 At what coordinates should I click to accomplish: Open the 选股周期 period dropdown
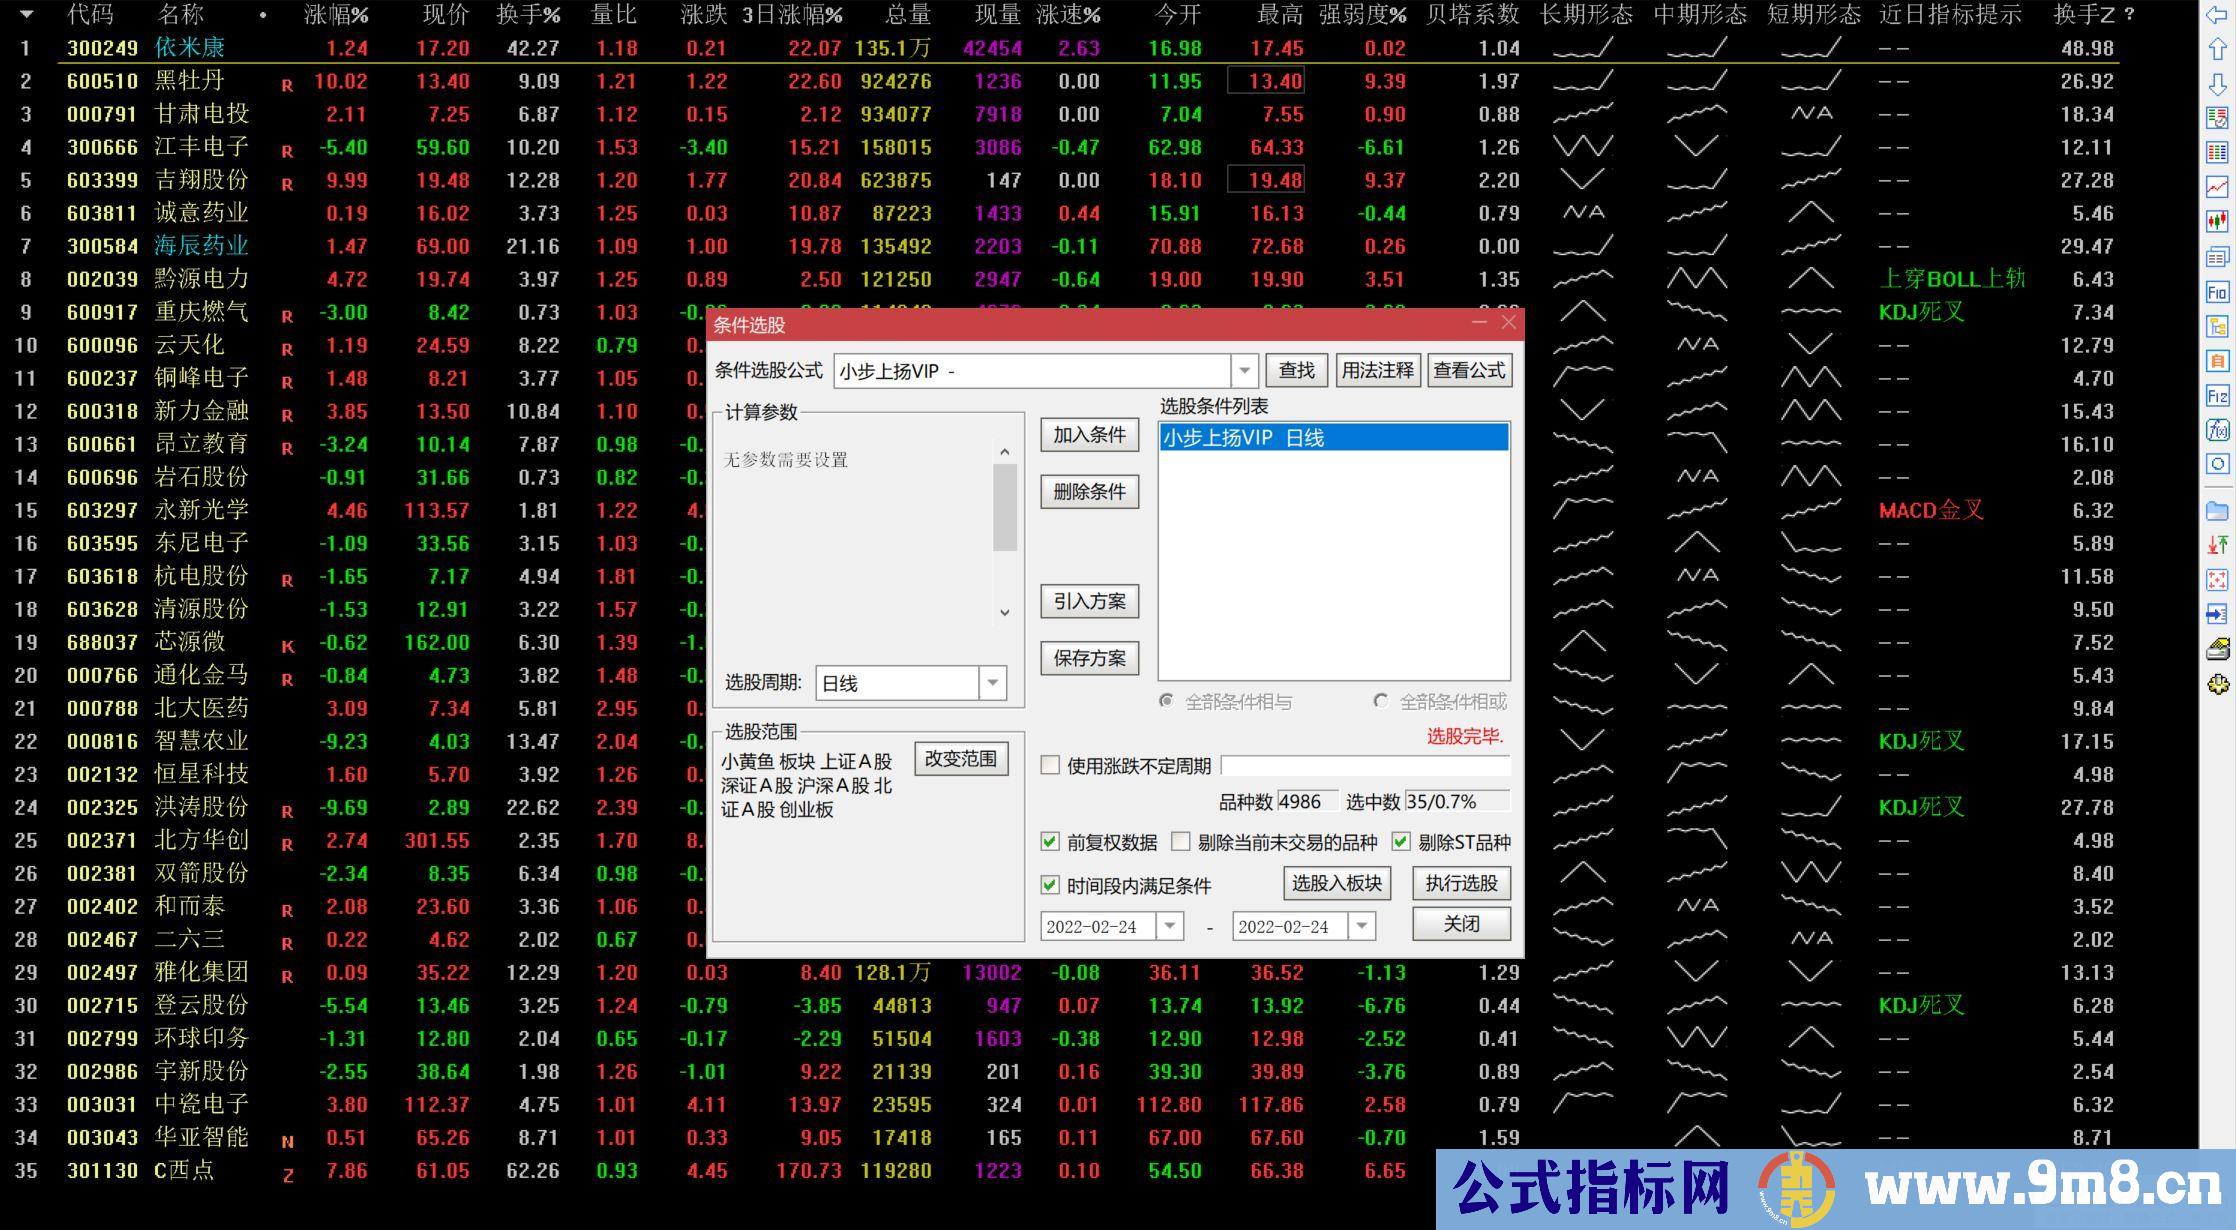pyautogui.click(x=991, y=682)
